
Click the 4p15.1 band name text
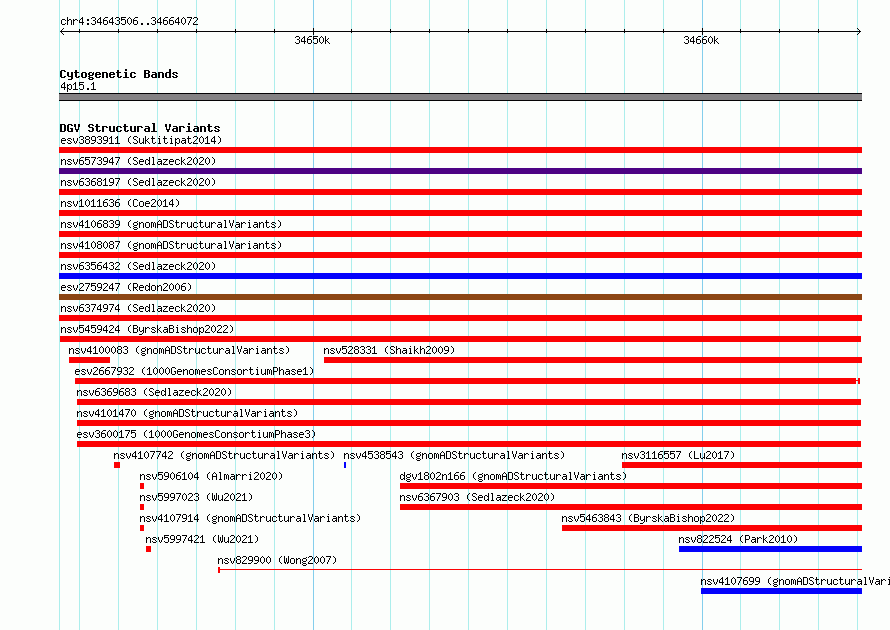pos(78,86)
